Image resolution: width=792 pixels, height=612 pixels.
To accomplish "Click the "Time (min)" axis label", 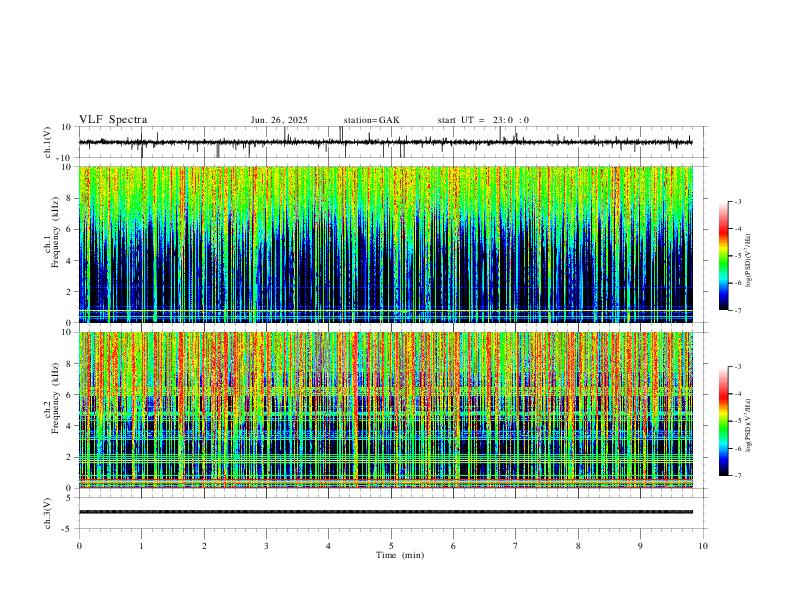I will click(400, 555).
